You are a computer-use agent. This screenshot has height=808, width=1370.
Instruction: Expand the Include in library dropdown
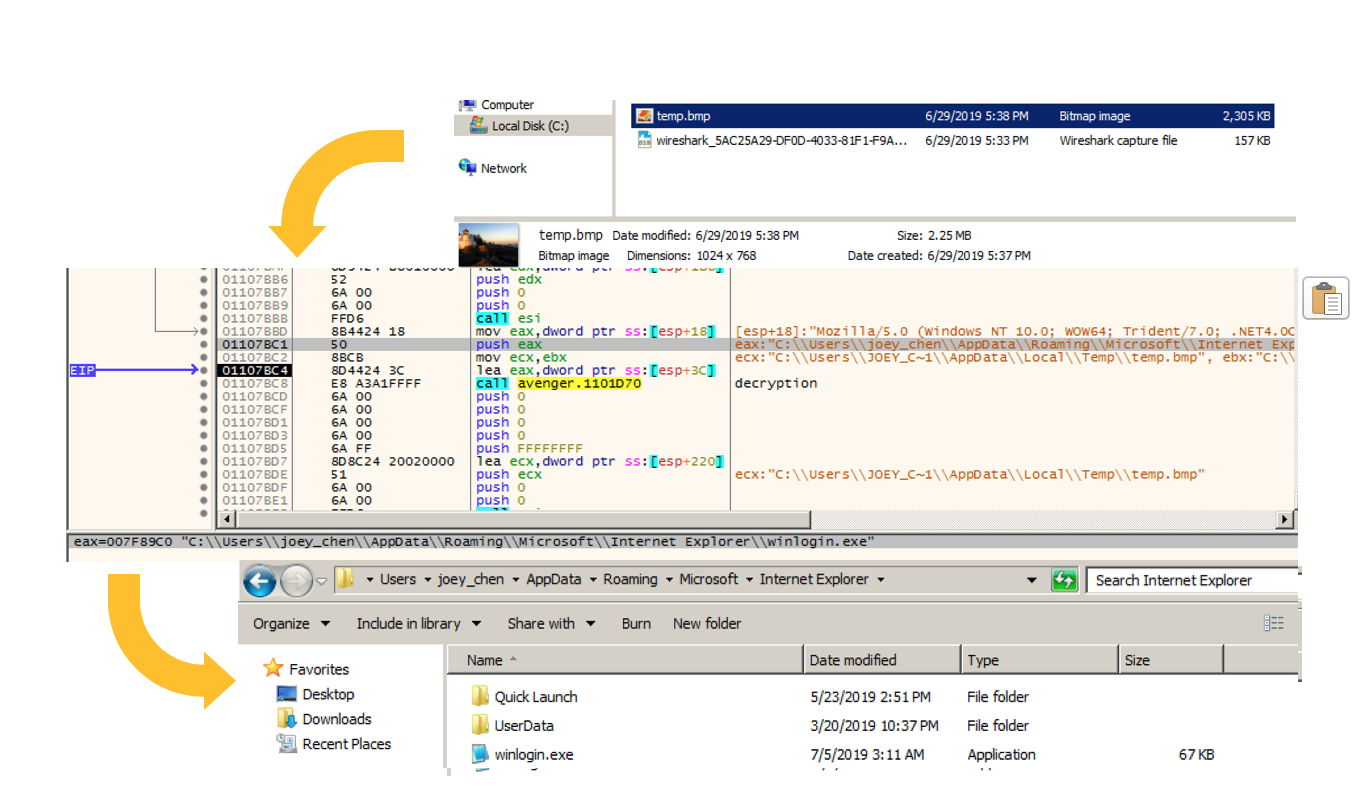[x=418, y=623]
